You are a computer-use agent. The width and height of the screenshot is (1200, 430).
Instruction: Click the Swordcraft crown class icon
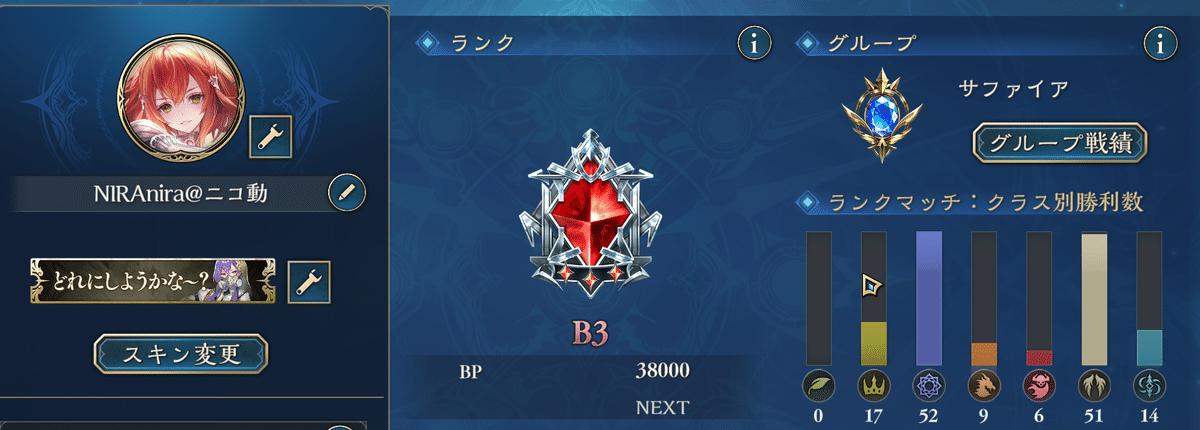[874, 386]
